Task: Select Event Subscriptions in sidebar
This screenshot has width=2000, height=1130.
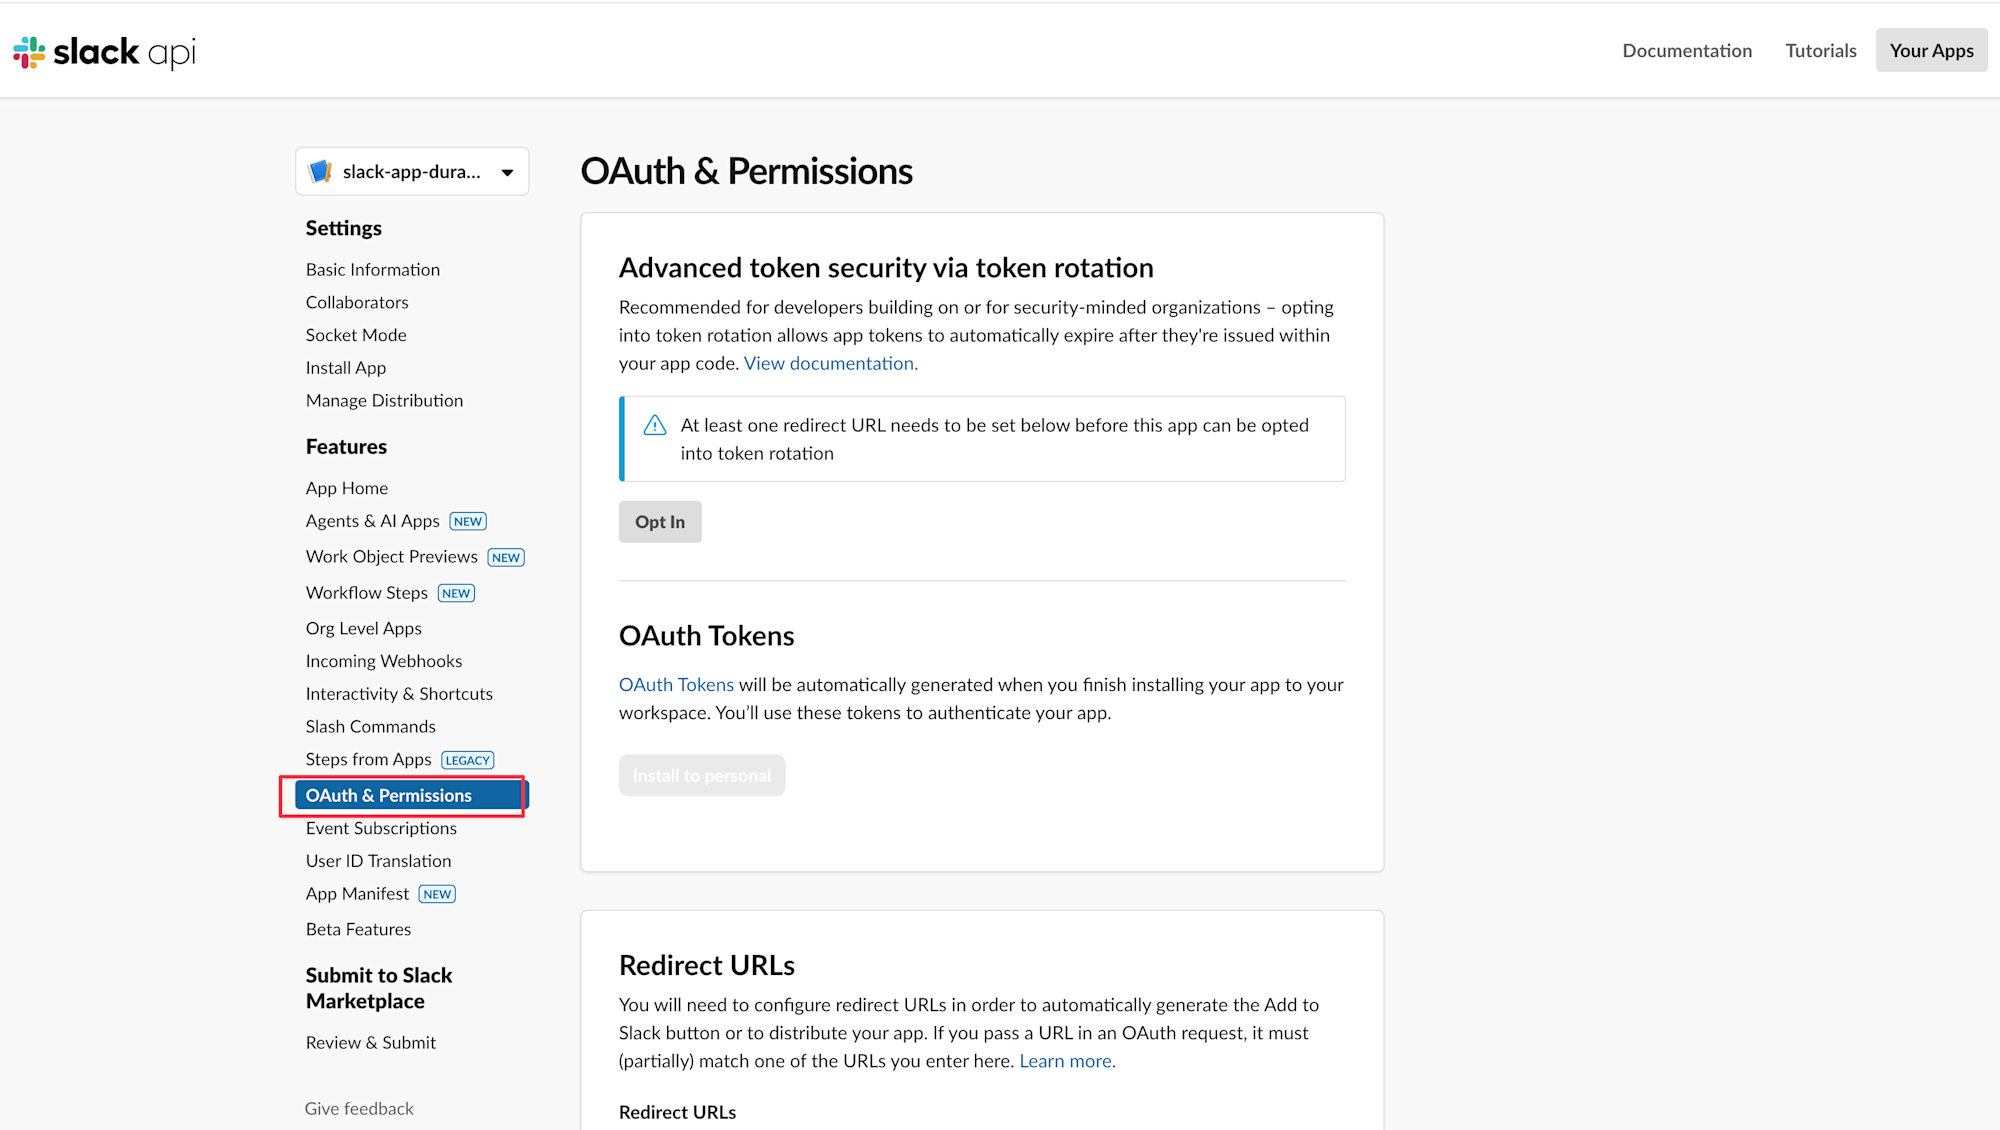Action: (381, 828)
